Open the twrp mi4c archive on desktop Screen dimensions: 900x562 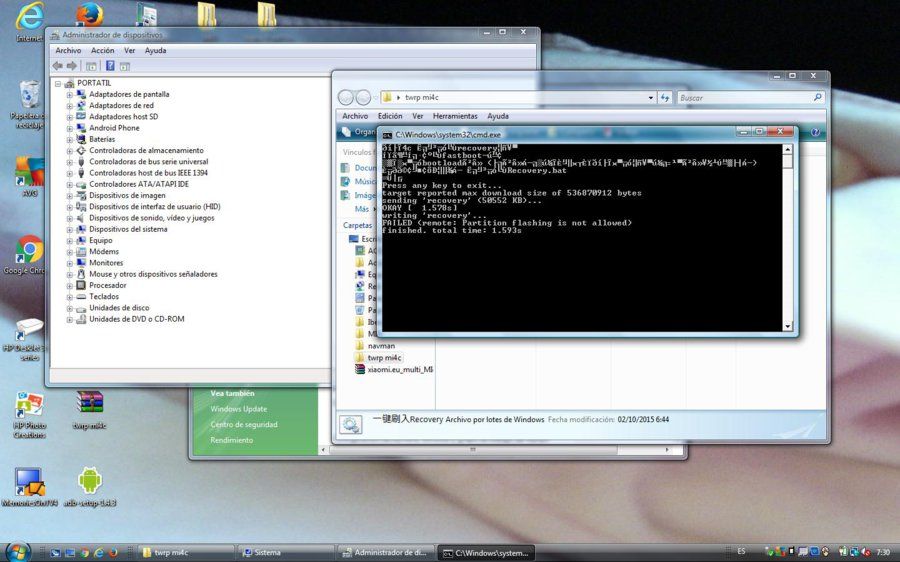click(90, 410)
